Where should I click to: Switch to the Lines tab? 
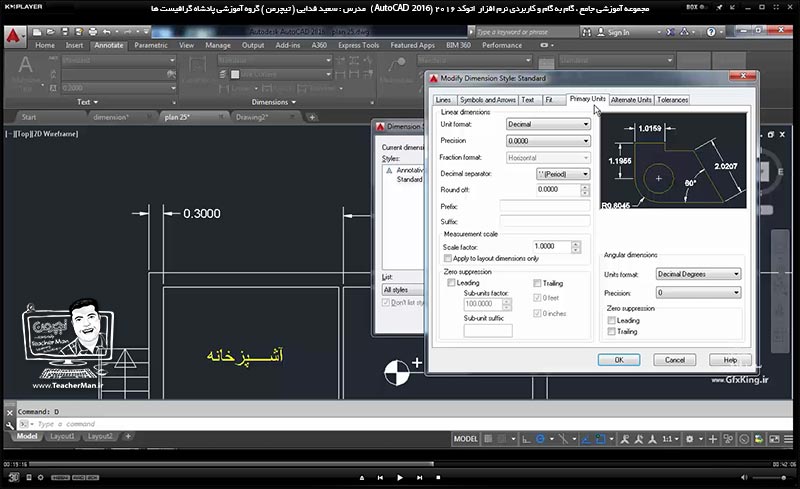(x=443, y=100)
